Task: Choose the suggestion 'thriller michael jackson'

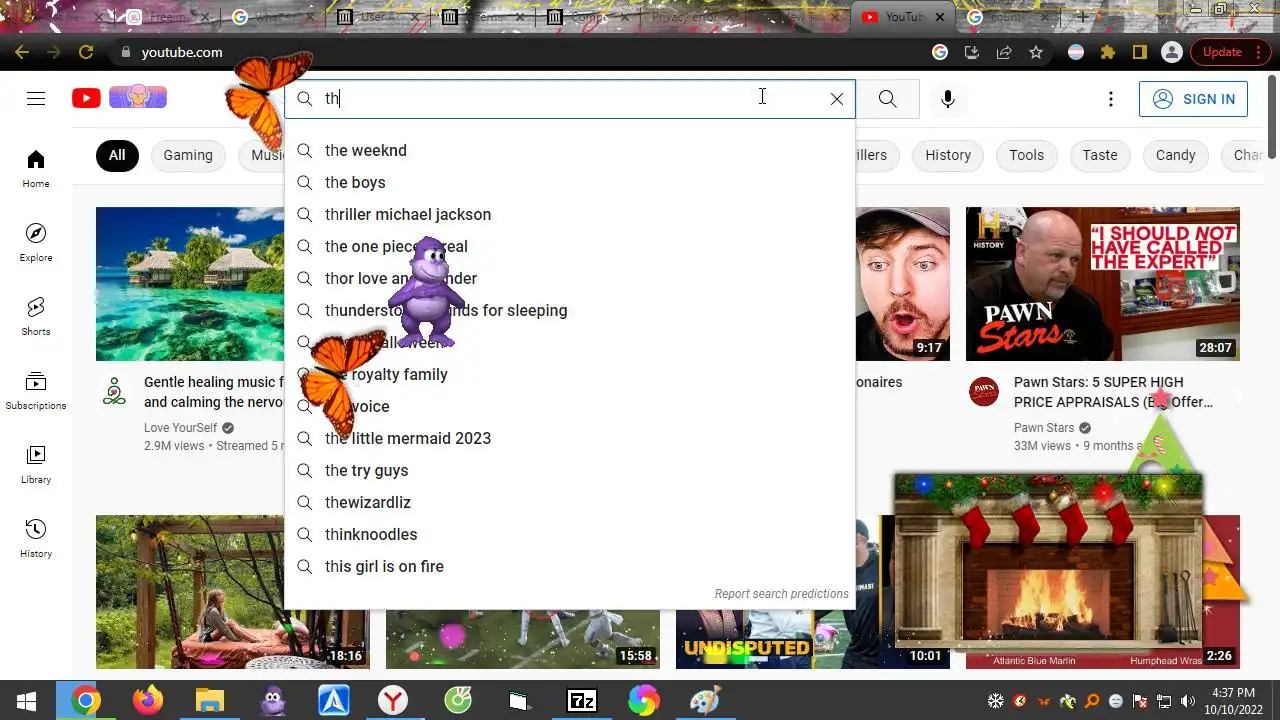Action: [570, 214]
